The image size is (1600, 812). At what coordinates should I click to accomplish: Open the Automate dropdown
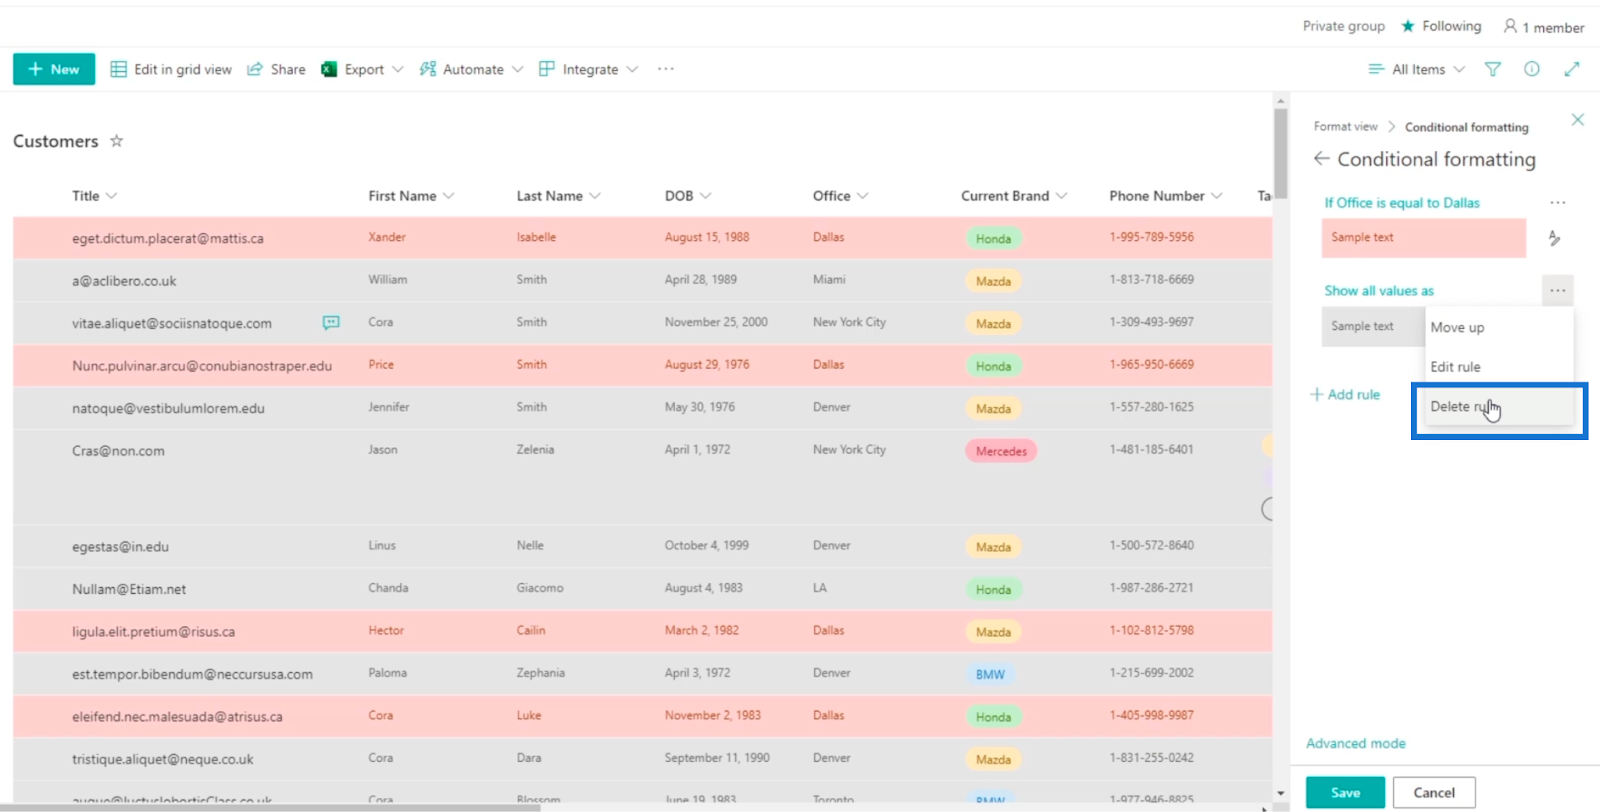point(471,69)
